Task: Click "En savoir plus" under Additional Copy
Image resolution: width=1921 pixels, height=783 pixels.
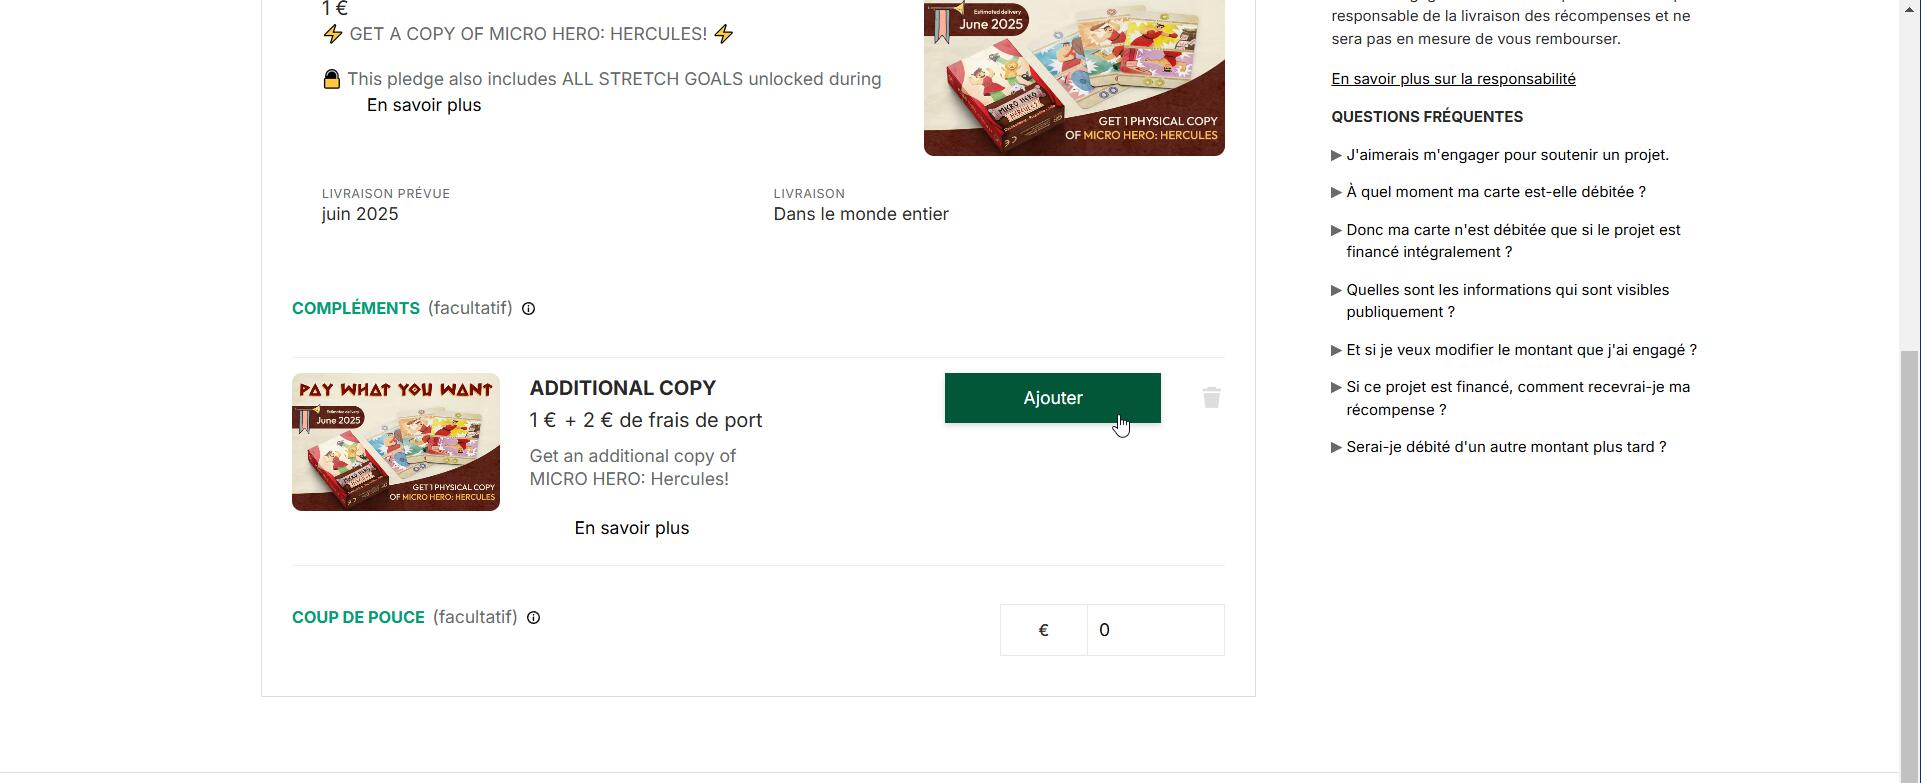Action: [x=631, y=528]
